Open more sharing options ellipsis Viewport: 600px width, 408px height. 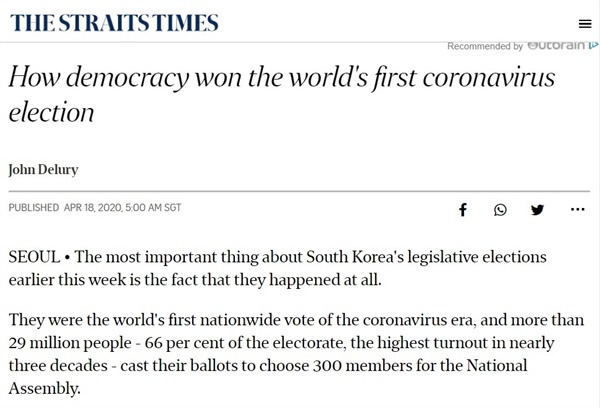[577, 209]
